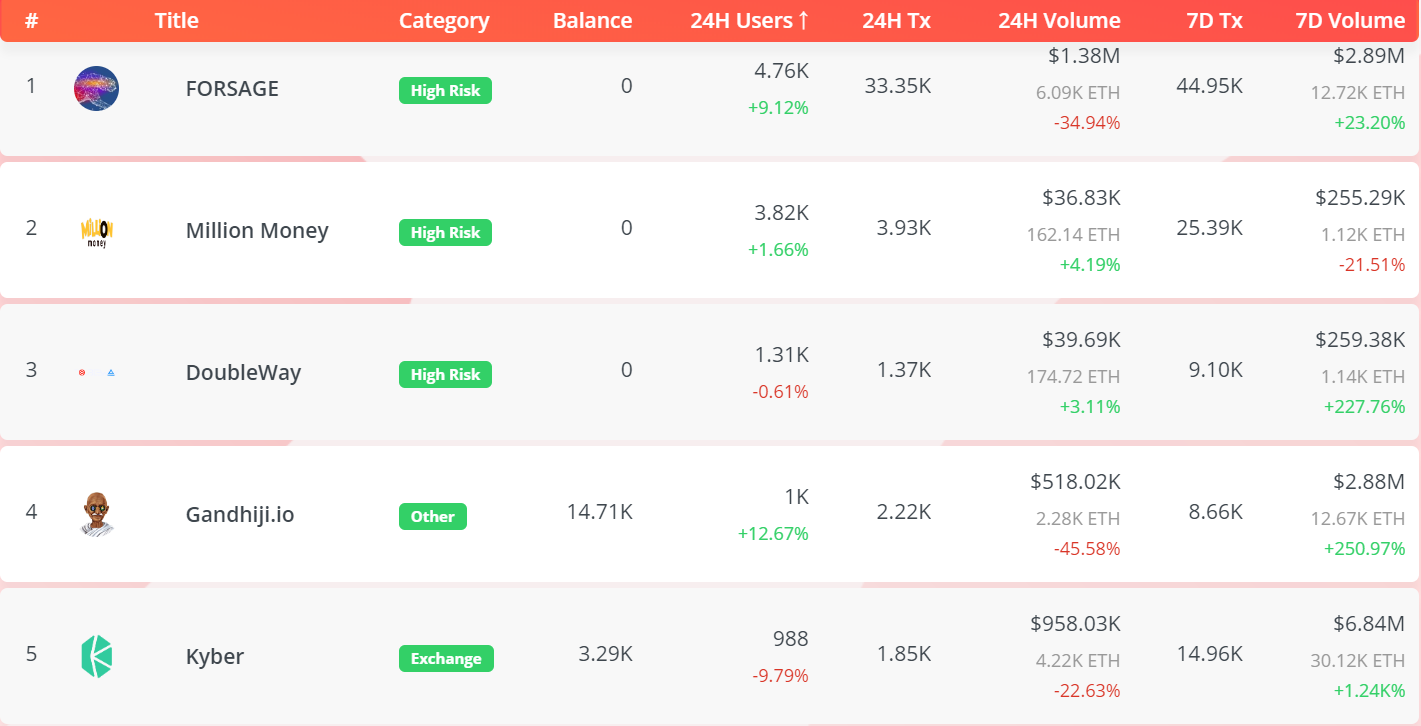This screenshot has height=726, width=1421.
Task: Open the Gandhiji.io title link
Action: 240,515
